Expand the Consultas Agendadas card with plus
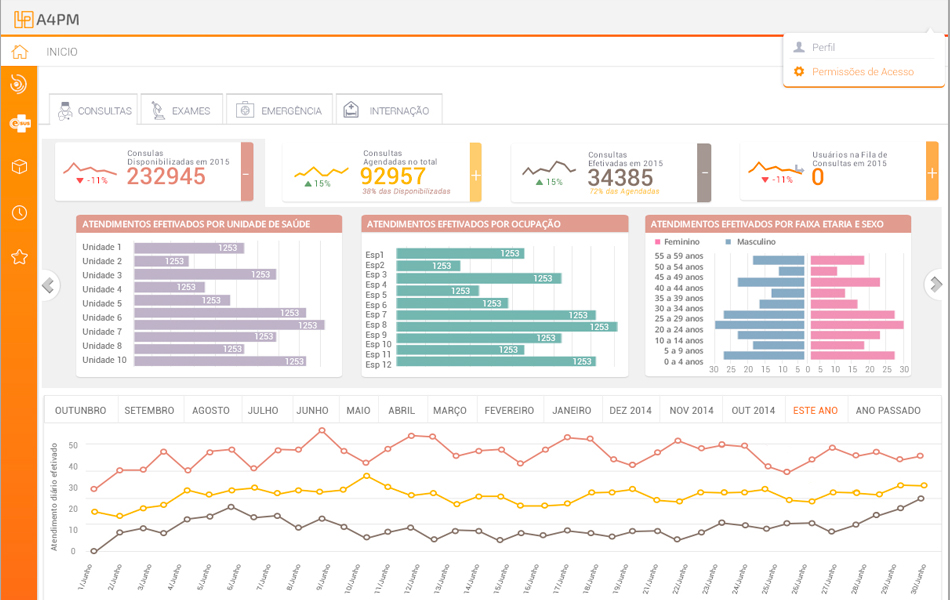Viewport: 950px width, 600px height. coord(475,172)
